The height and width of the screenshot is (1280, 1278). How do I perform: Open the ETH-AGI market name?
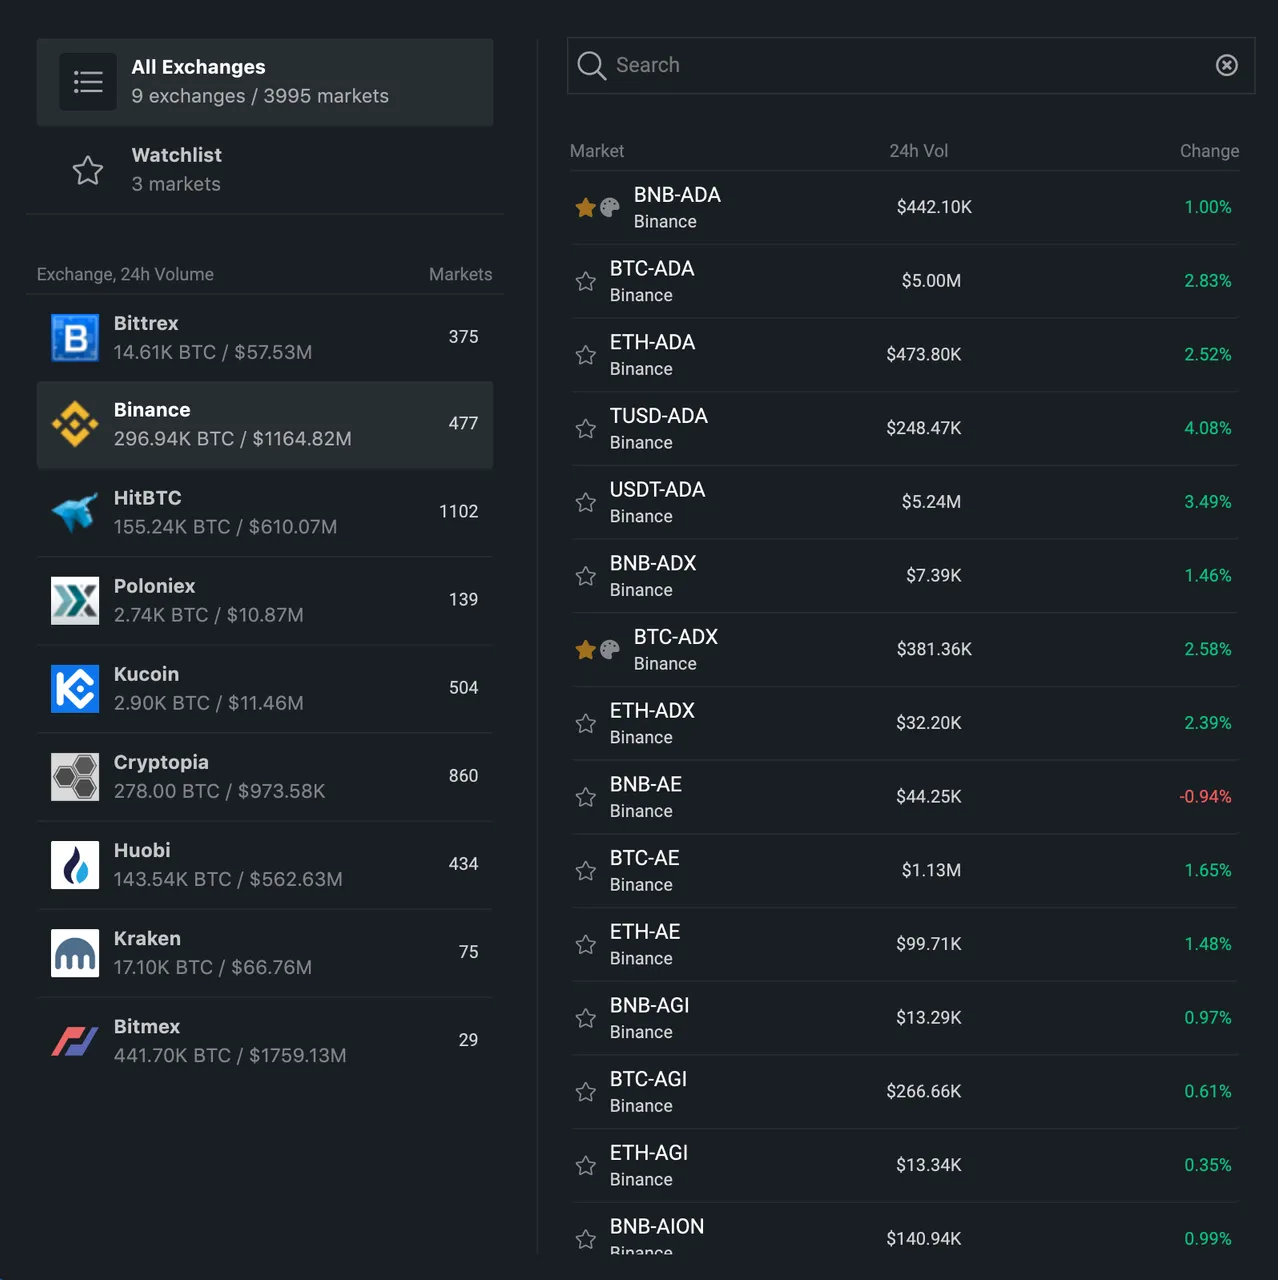tap(649, 1153)
